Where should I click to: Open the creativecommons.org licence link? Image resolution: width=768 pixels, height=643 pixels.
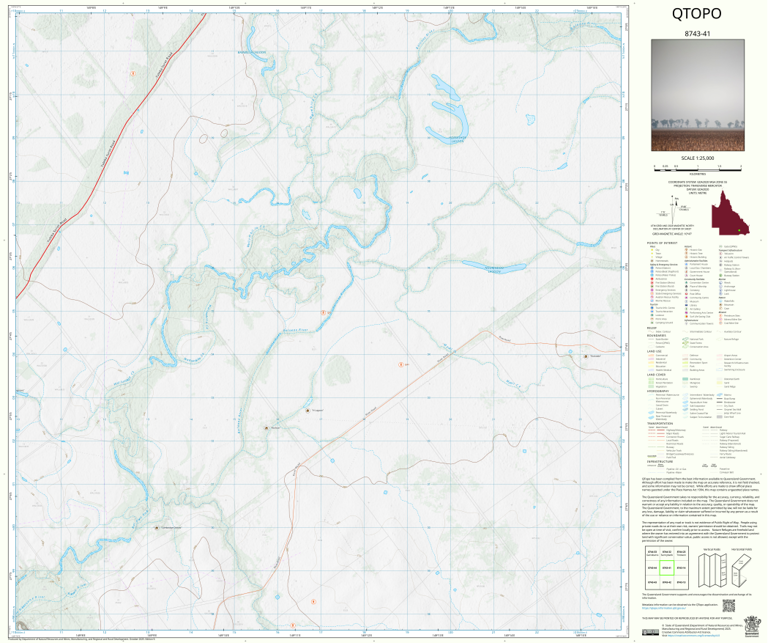[696, 636]
